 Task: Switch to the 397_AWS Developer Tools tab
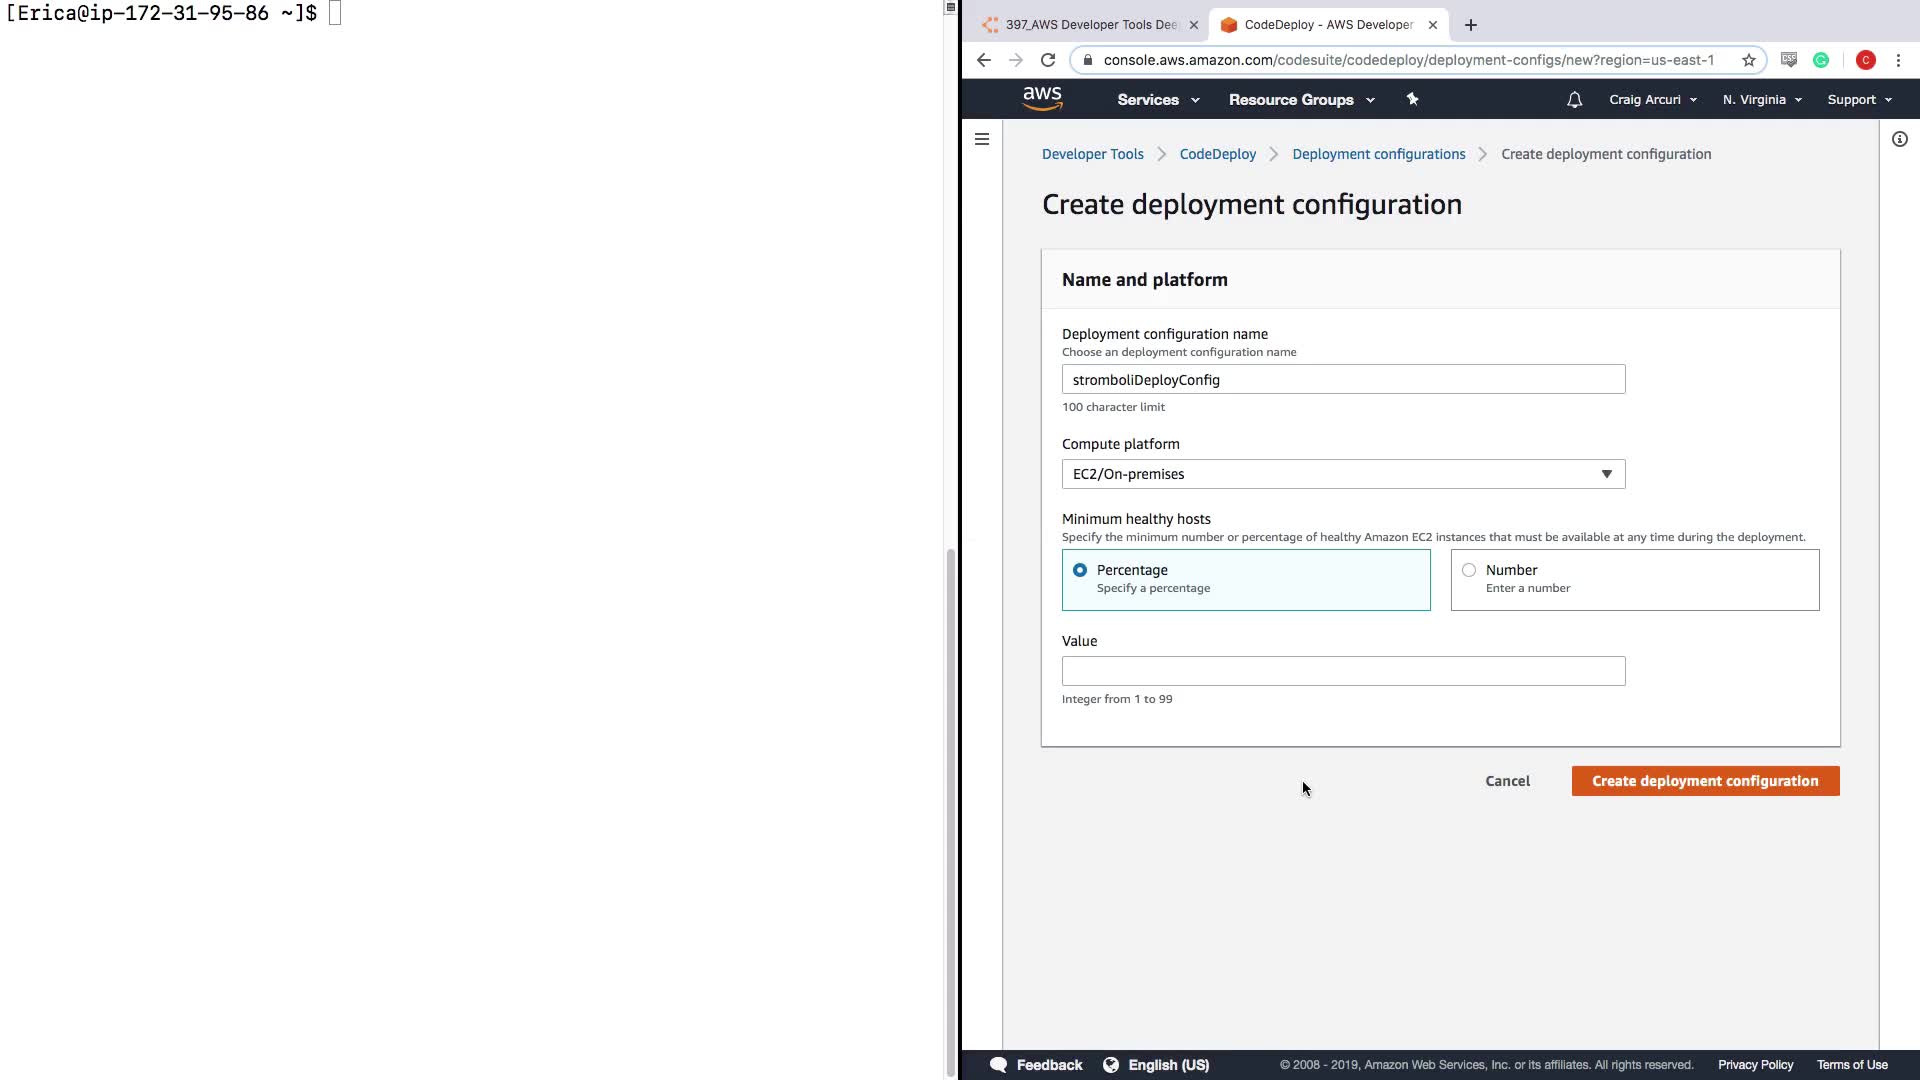(x=1090, y=25)
